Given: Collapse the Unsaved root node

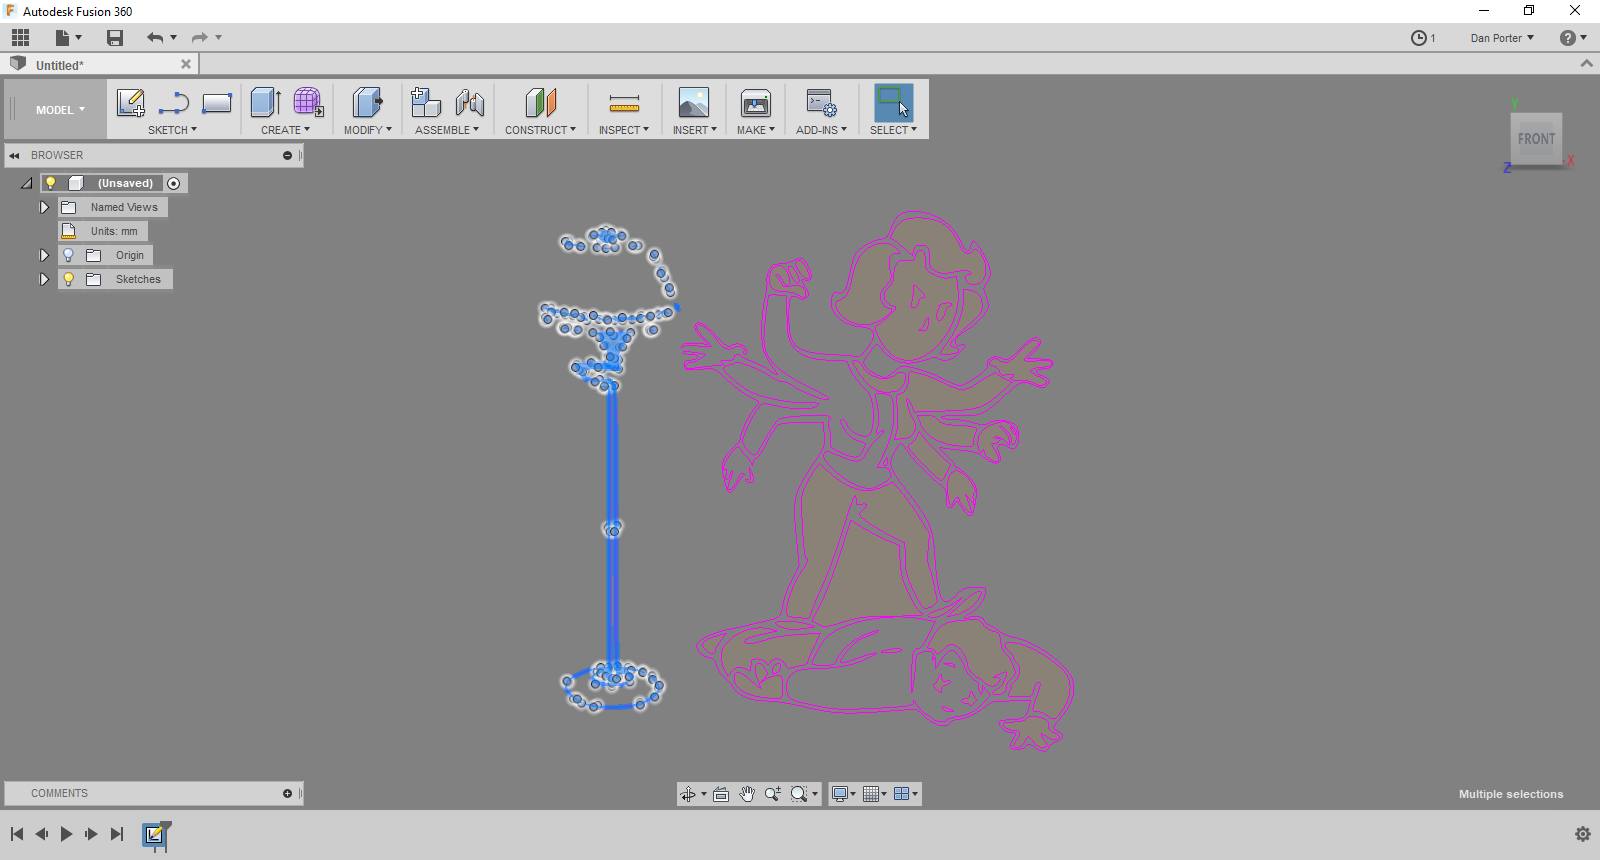Looking at the screenshot, I should click(27, 183).
